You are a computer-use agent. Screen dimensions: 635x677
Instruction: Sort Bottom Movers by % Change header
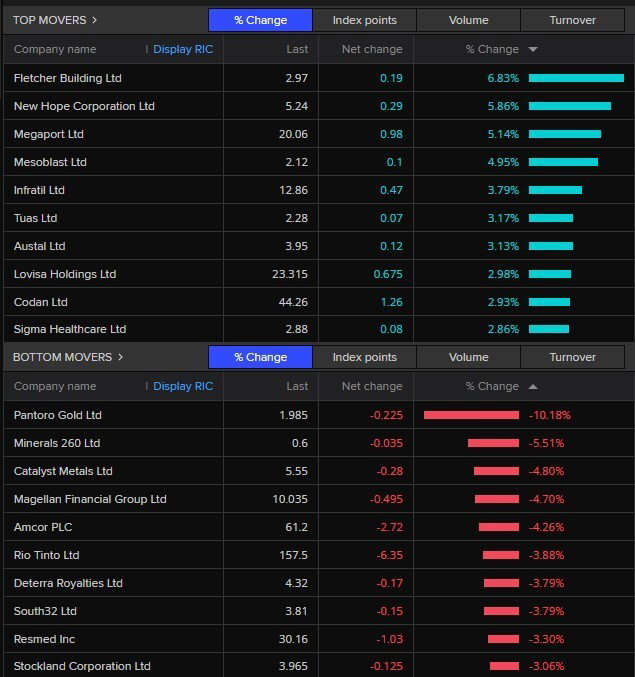point(492,386)
